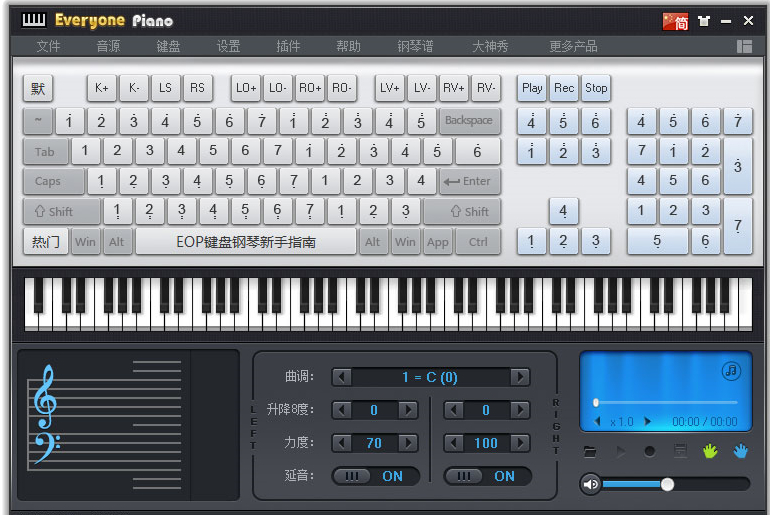Open a file with the folder icon
Viewport: 770px width, 515px height.
[x=590, y=451]
